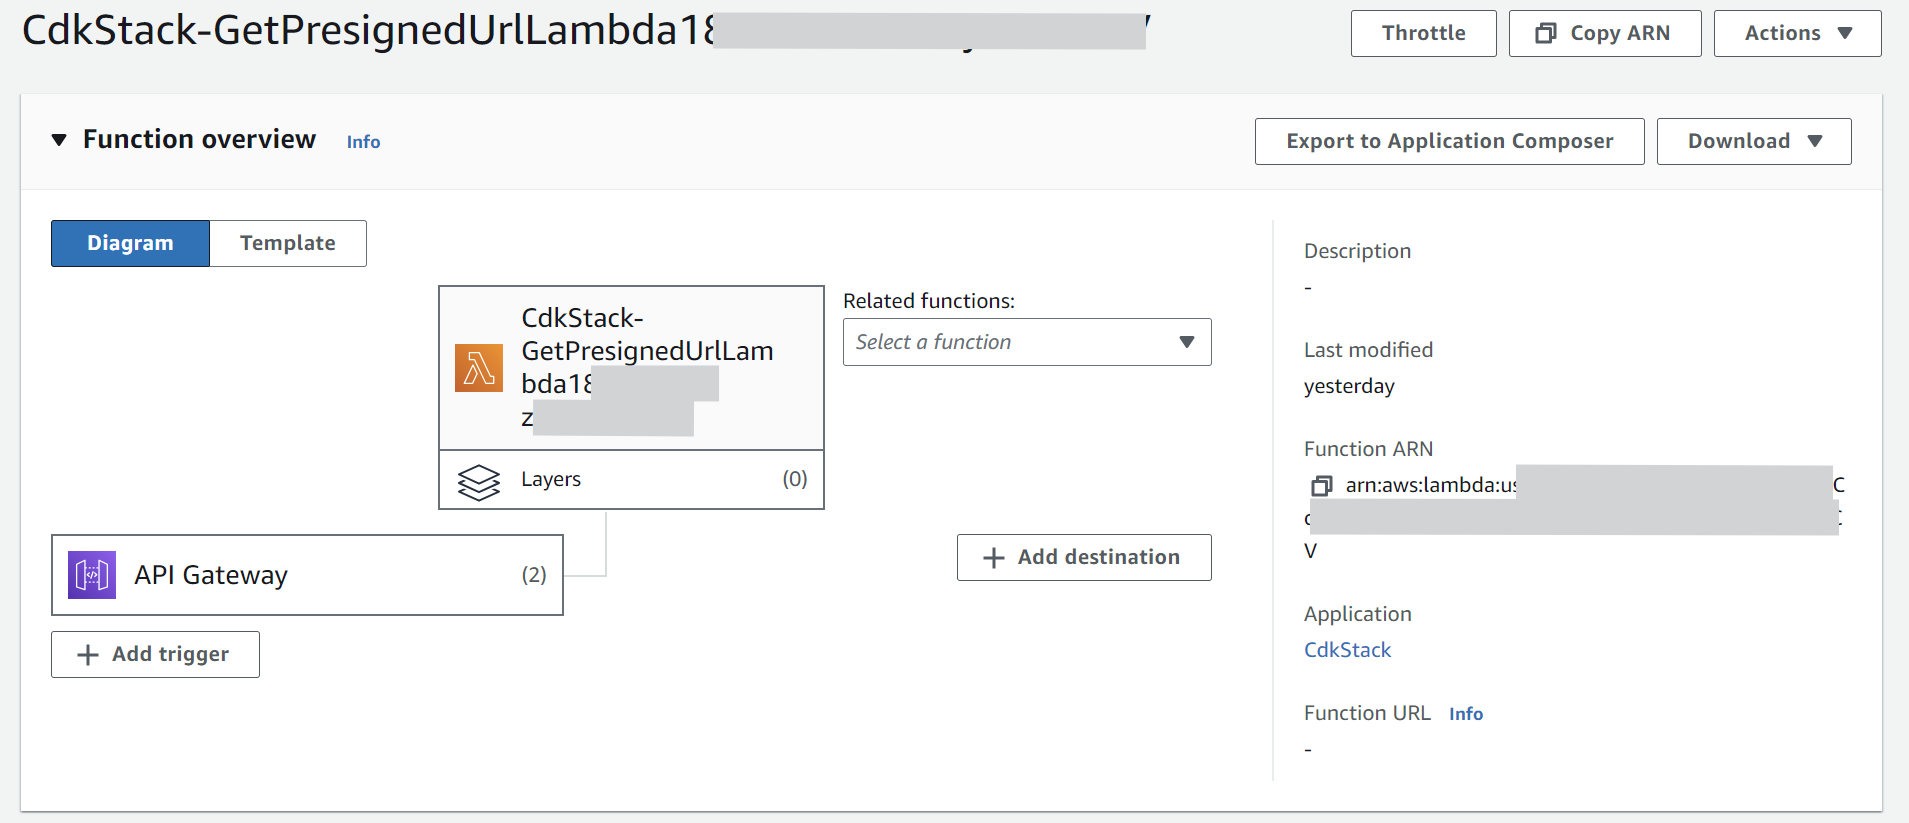This screenshot has height=823, width=1909.
Task: Click the plus icon in Add trigger
Action: point(89,655)
